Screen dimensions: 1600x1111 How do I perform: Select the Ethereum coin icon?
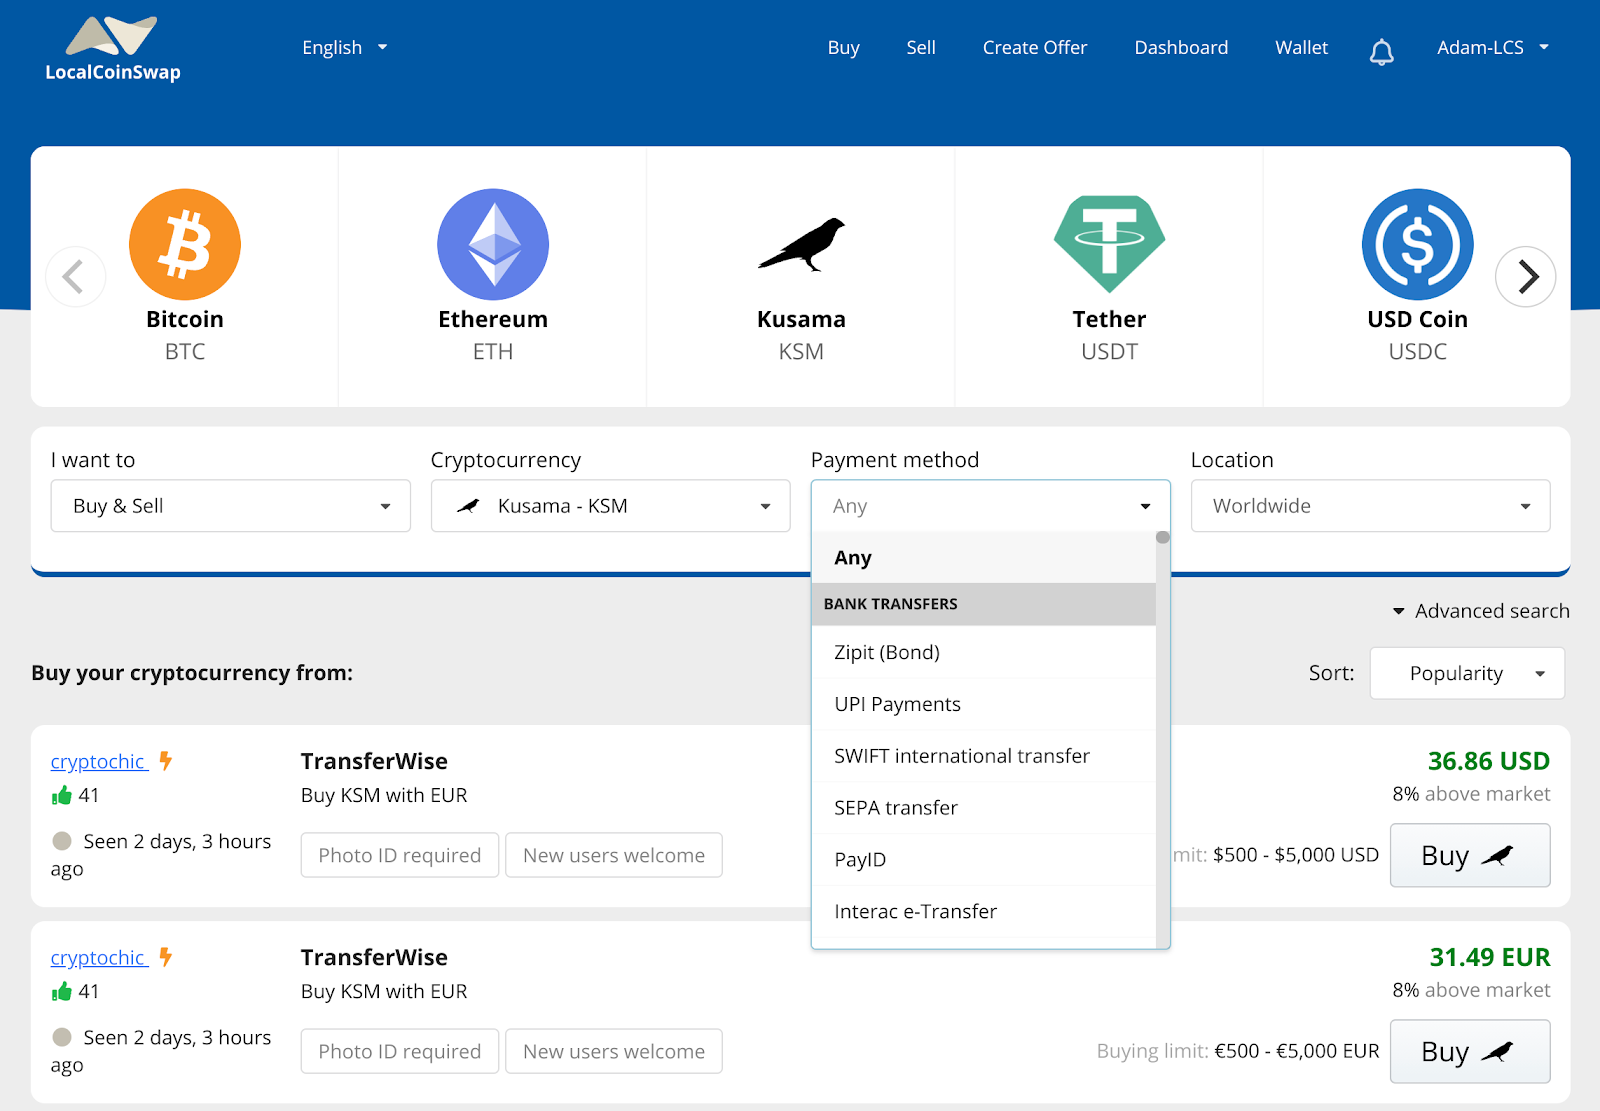pyautogui.click(x=493, y=244)
